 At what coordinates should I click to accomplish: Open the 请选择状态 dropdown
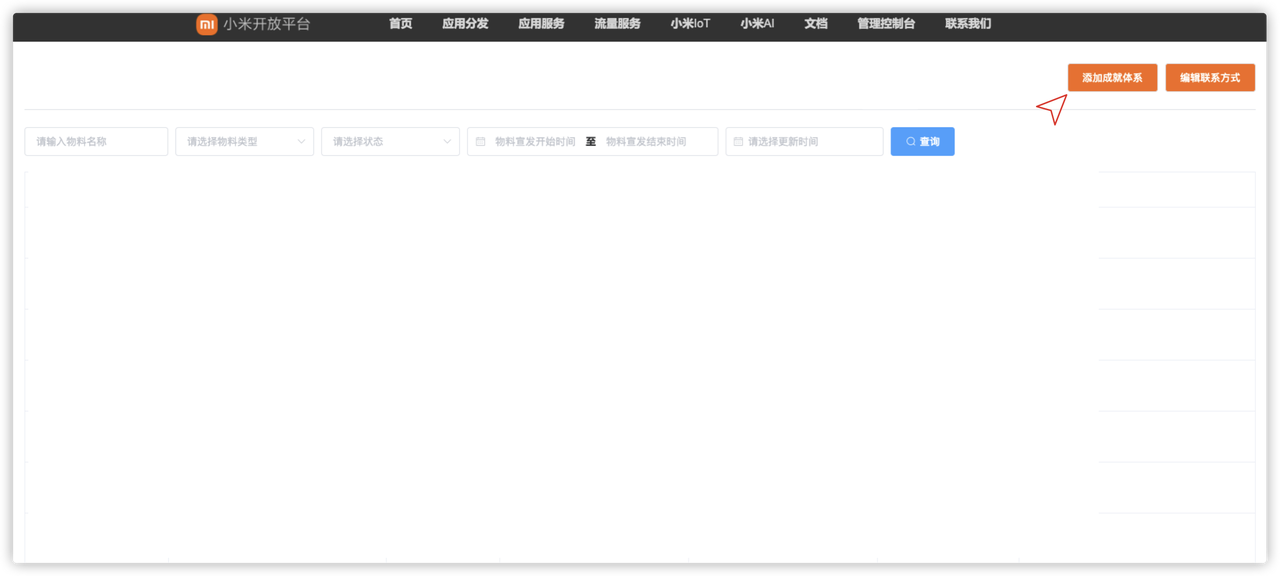[x=390, y=141]
